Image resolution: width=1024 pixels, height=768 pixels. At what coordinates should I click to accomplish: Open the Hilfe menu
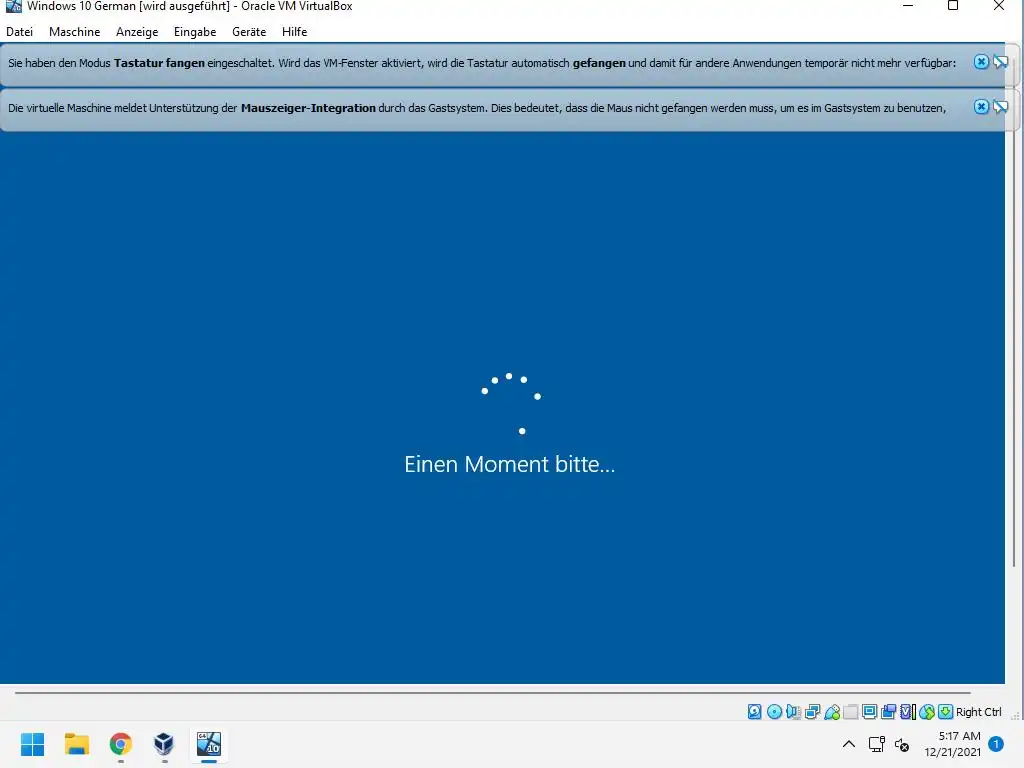pos(295,31)
